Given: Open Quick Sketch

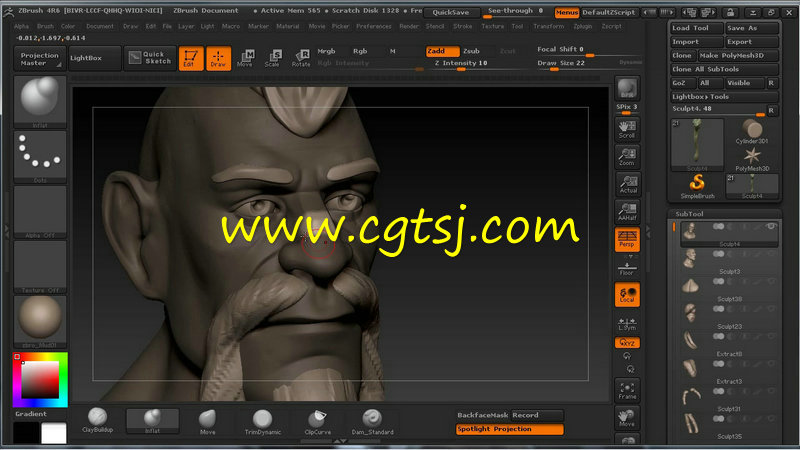Looking at the screenshot, I should (x=149, y=58).
